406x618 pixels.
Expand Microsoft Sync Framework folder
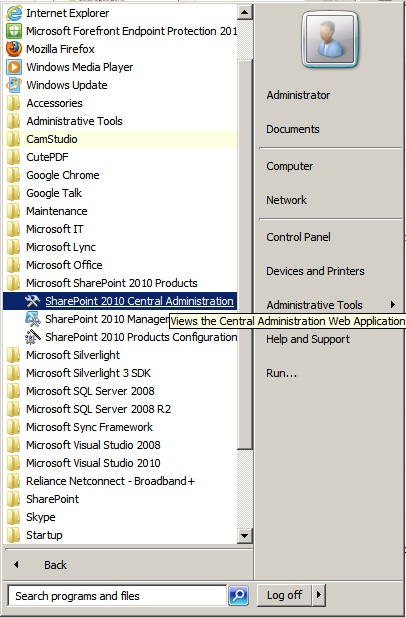120,427
